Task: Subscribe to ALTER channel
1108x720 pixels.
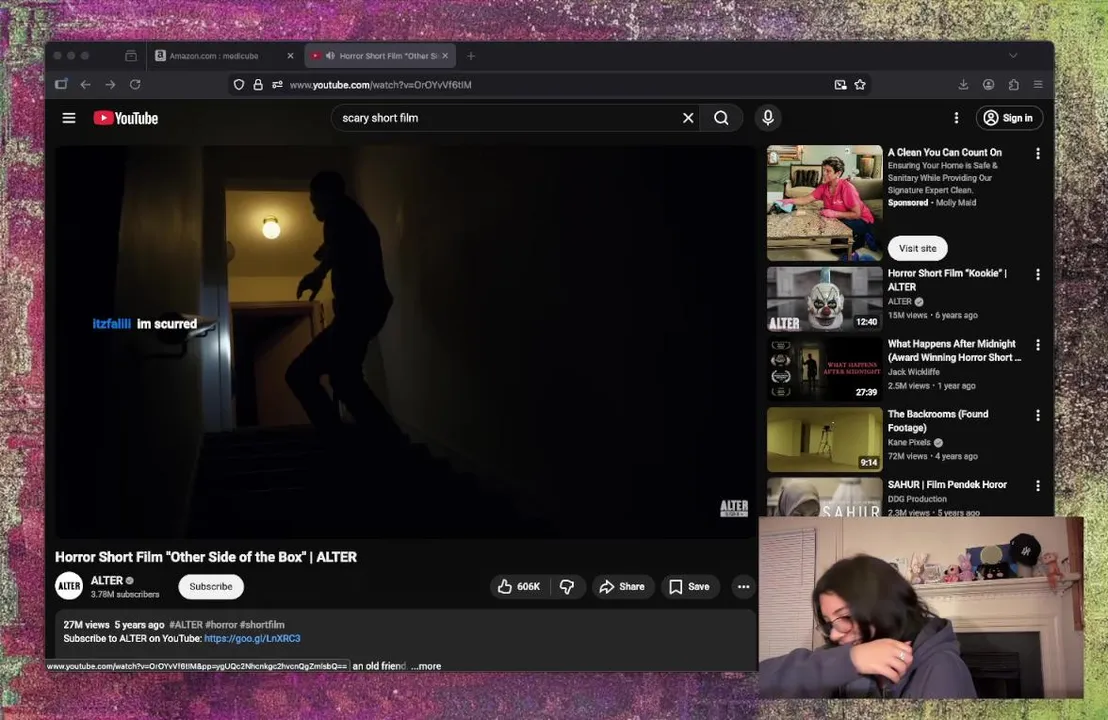Action: (211, 586)
